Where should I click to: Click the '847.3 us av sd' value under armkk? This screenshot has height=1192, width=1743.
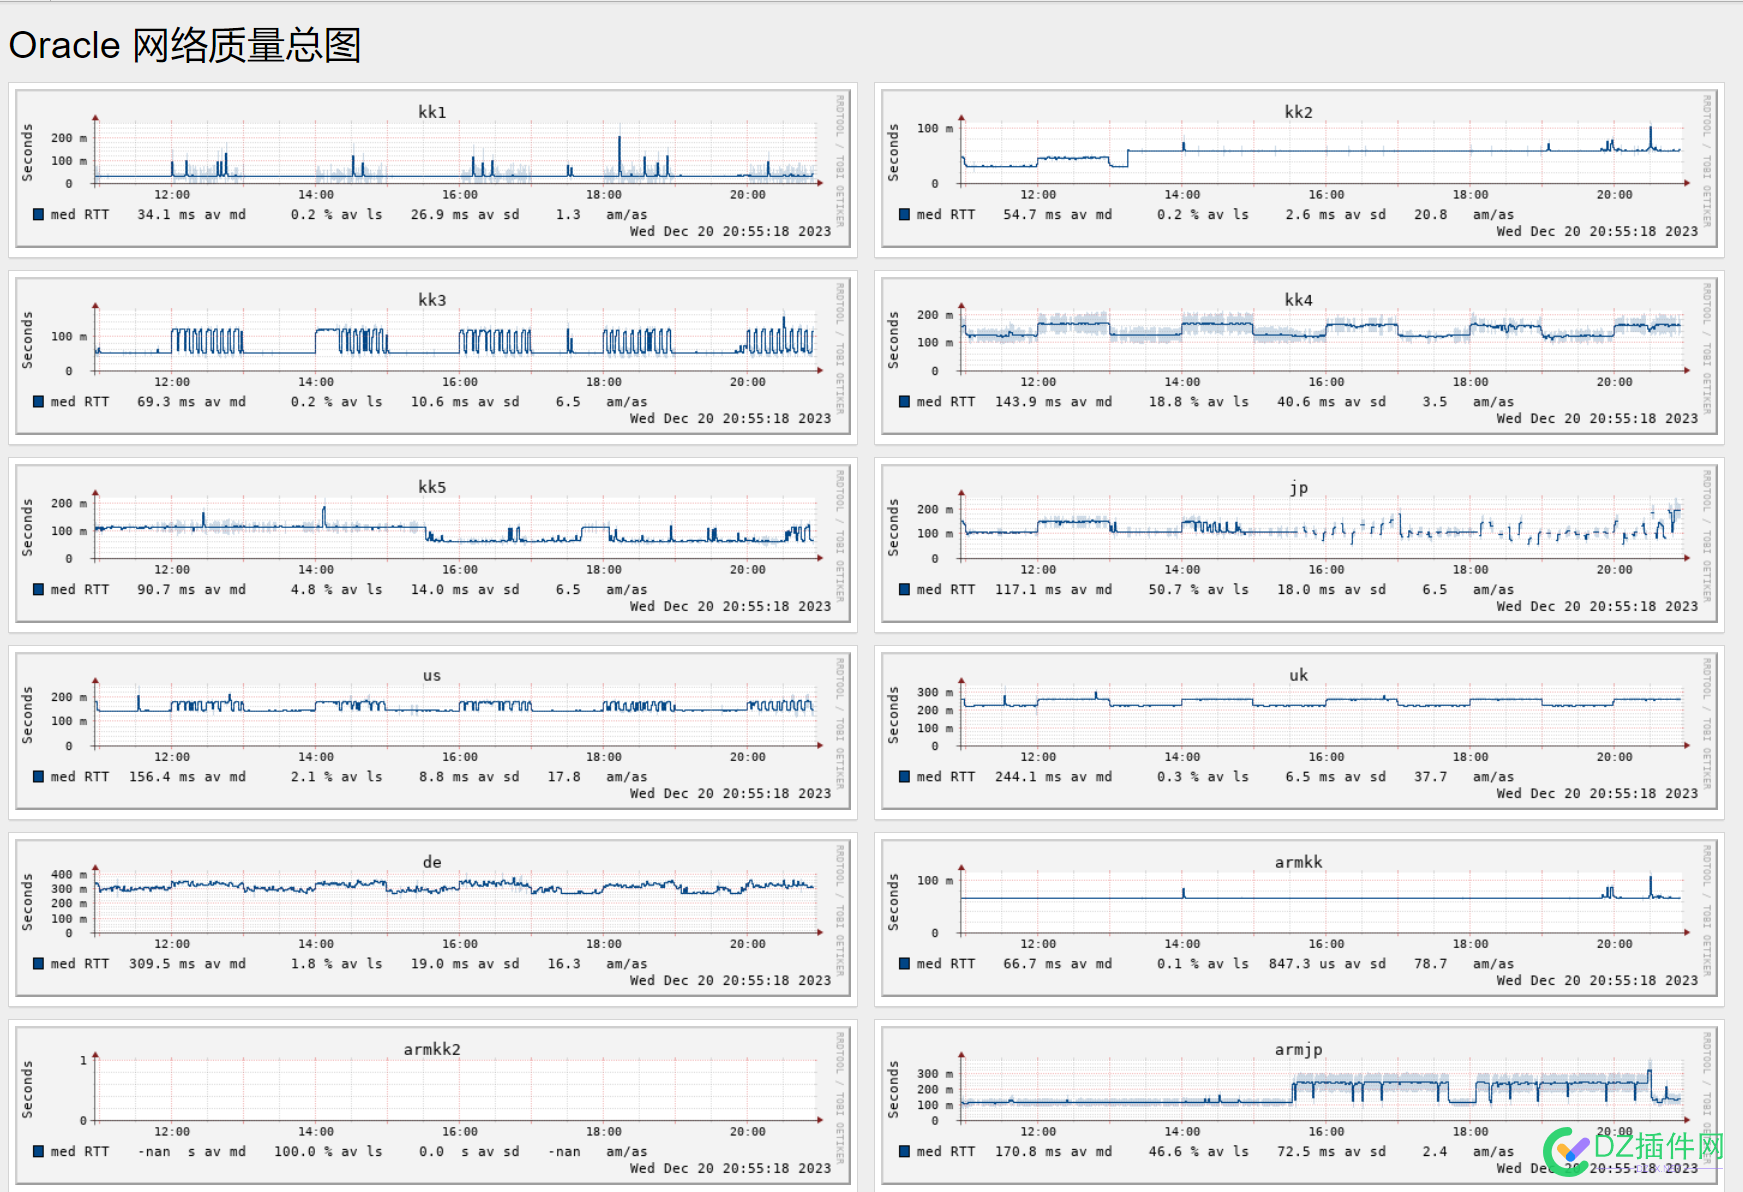pos(1327,963)
